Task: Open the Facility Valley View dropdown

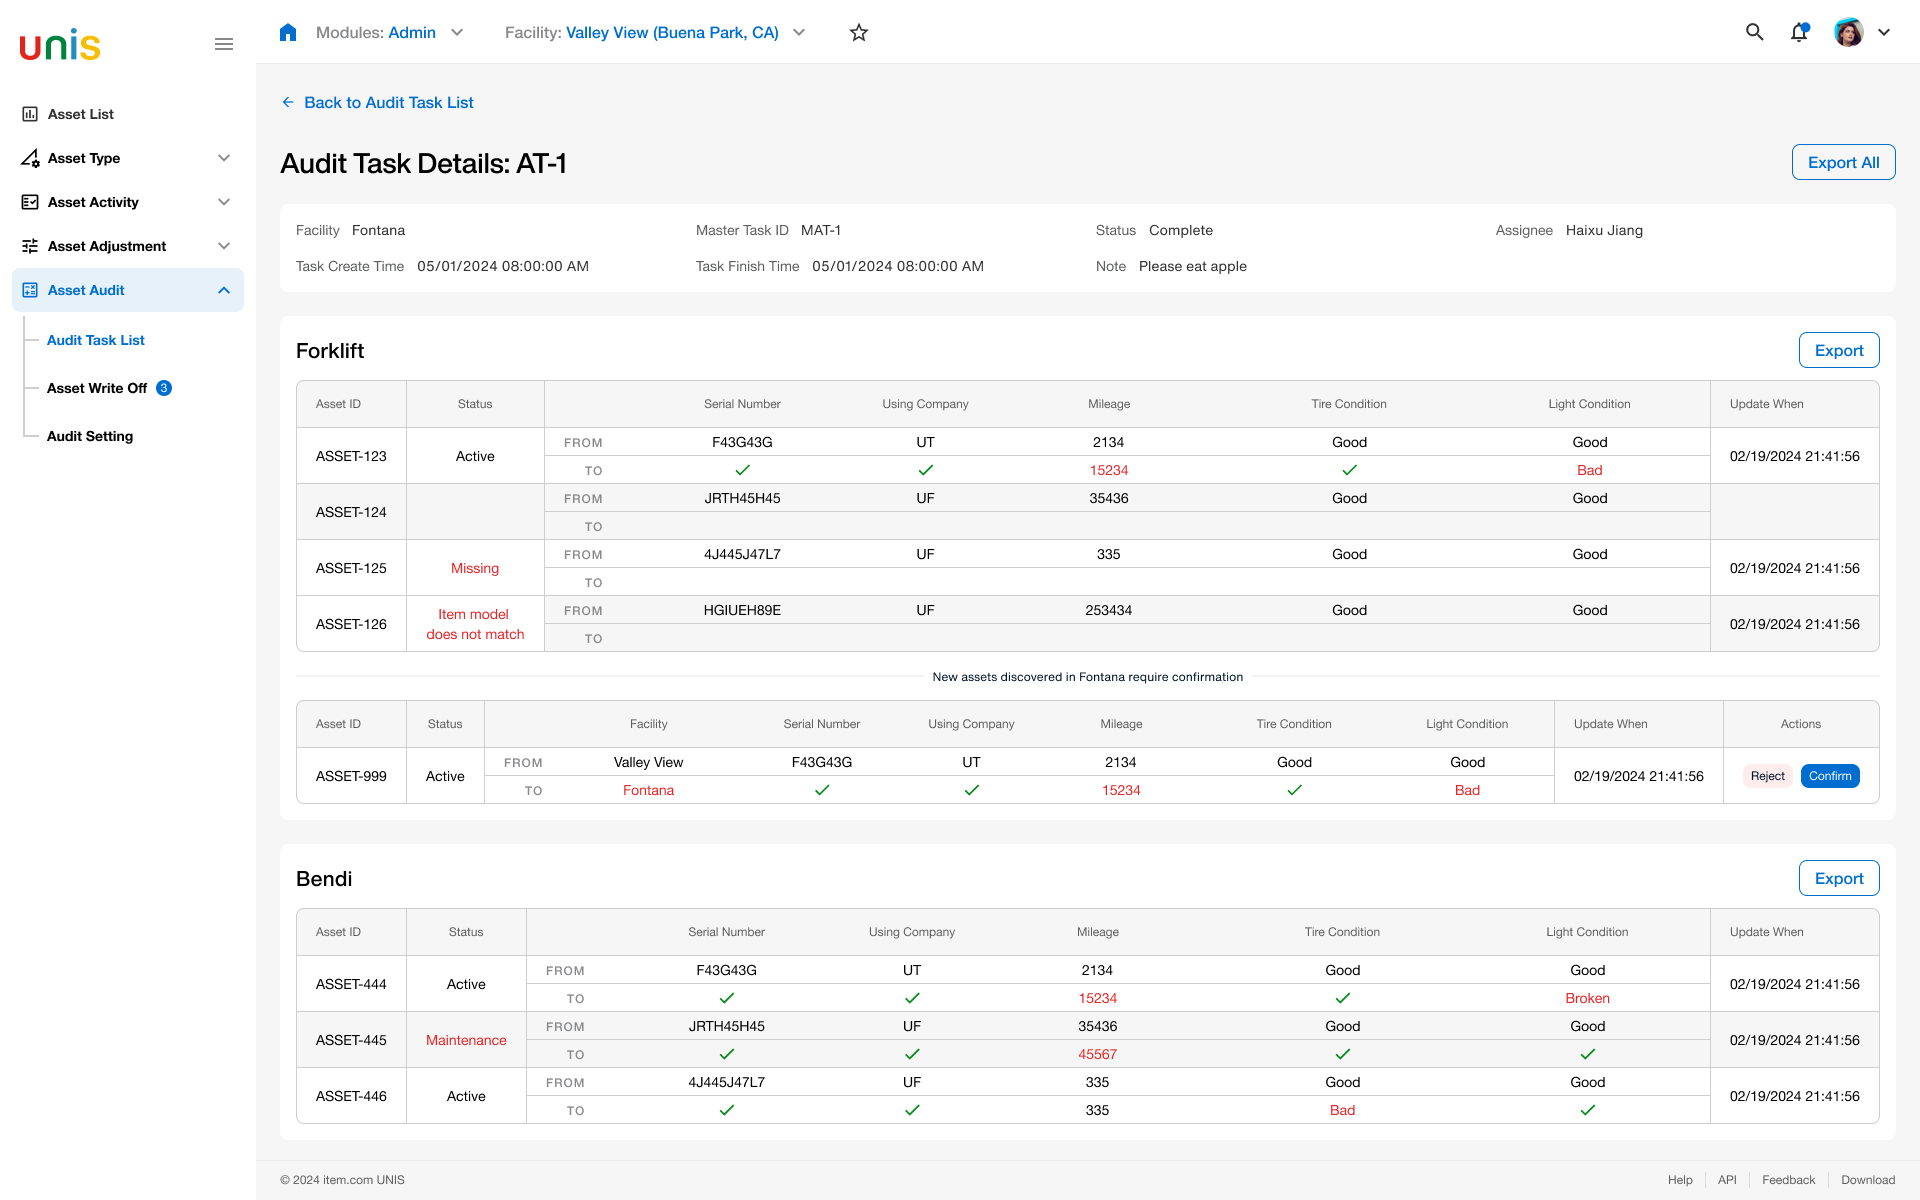Action: click(655, 32)
